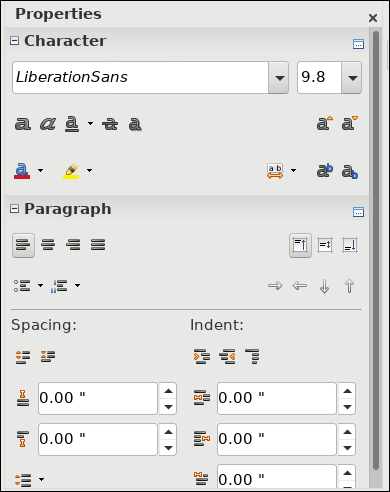Decrement before text indent value
This screenshot has height=492, width=390.
point(347,407)
